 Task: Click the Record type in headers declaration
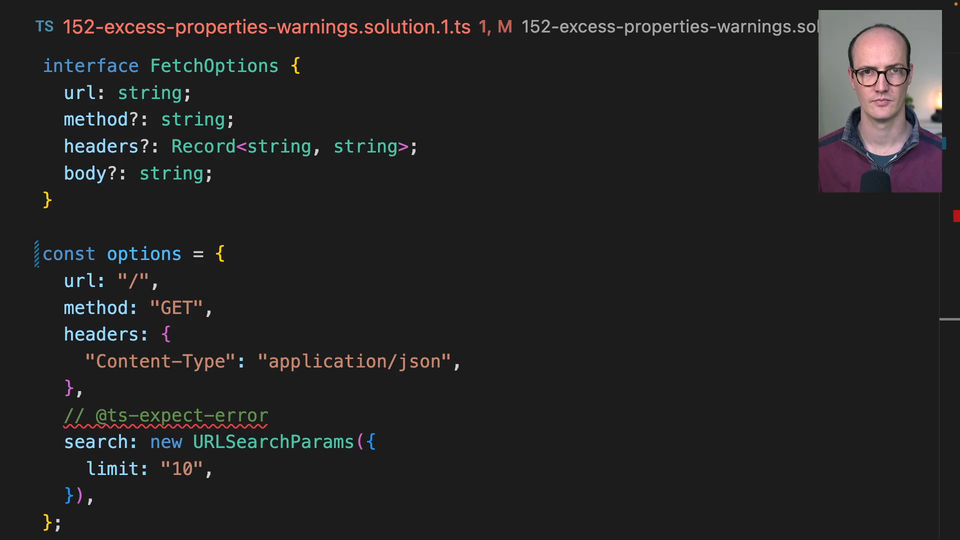203,147
